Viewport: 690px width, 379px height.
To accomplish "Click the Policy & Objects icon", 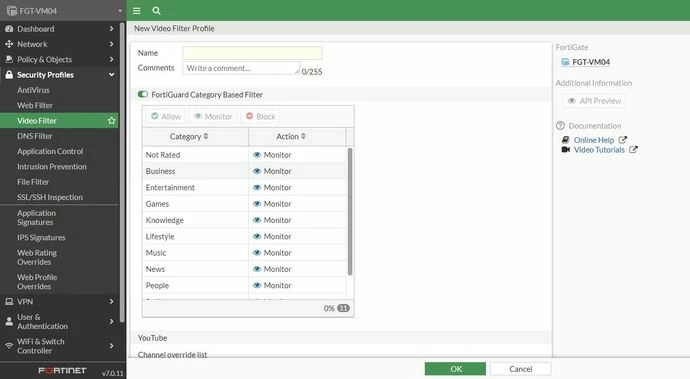I will tap(9, 59).
